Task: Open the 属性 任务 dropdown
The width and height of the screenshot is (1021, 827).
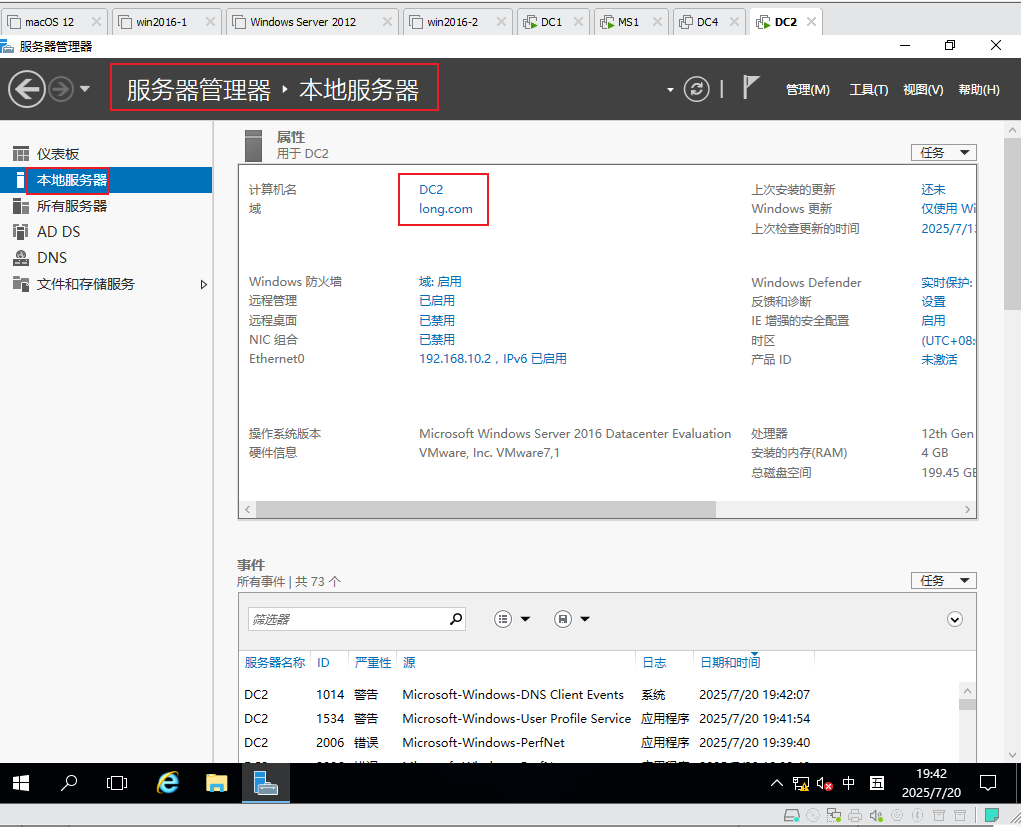Action: (944, 152)
